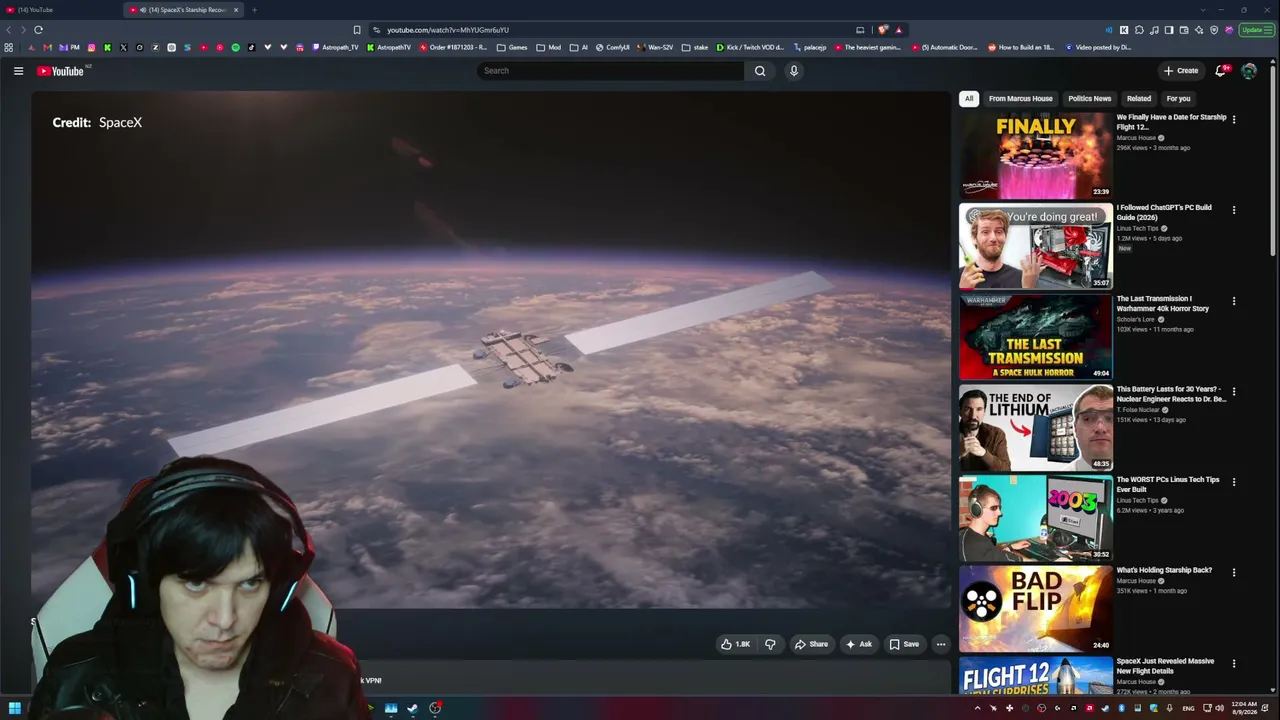Open 'I Followed ChatGPT's PC Build Guide' title
The height and width of the screenshot is (720, 1280).
(1164, 212)
